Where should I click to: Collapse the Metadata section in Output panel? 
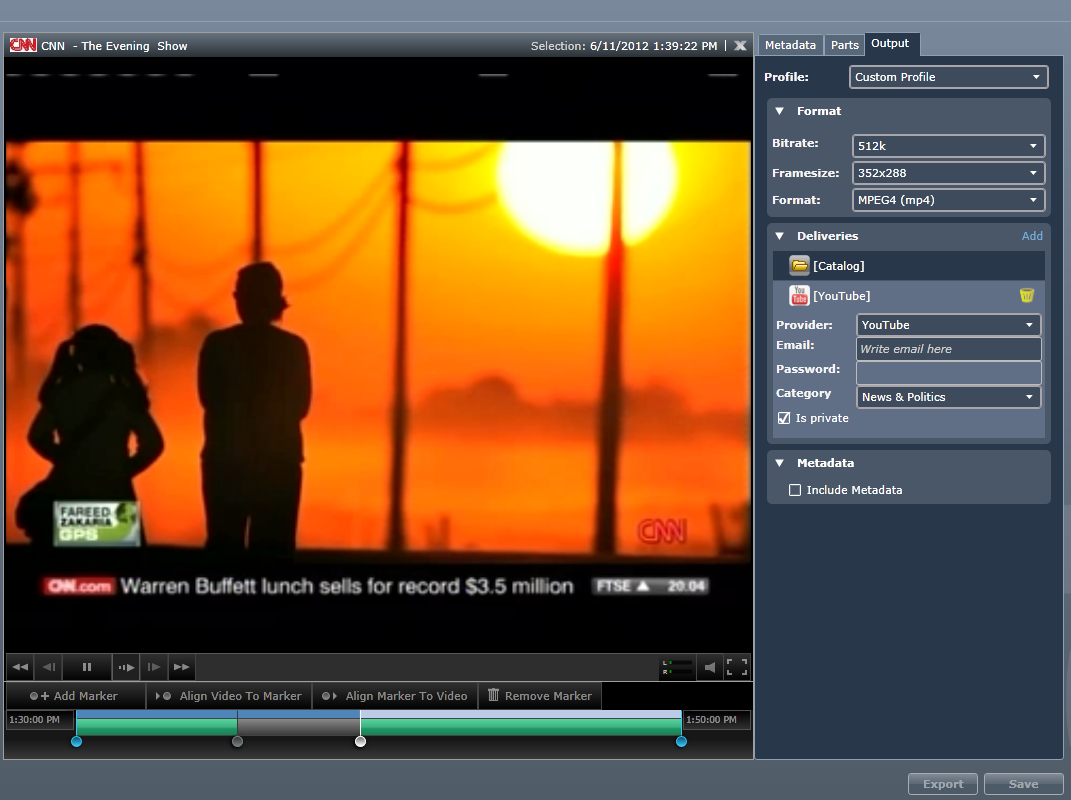pyautogui.click(x=780, y=463)
